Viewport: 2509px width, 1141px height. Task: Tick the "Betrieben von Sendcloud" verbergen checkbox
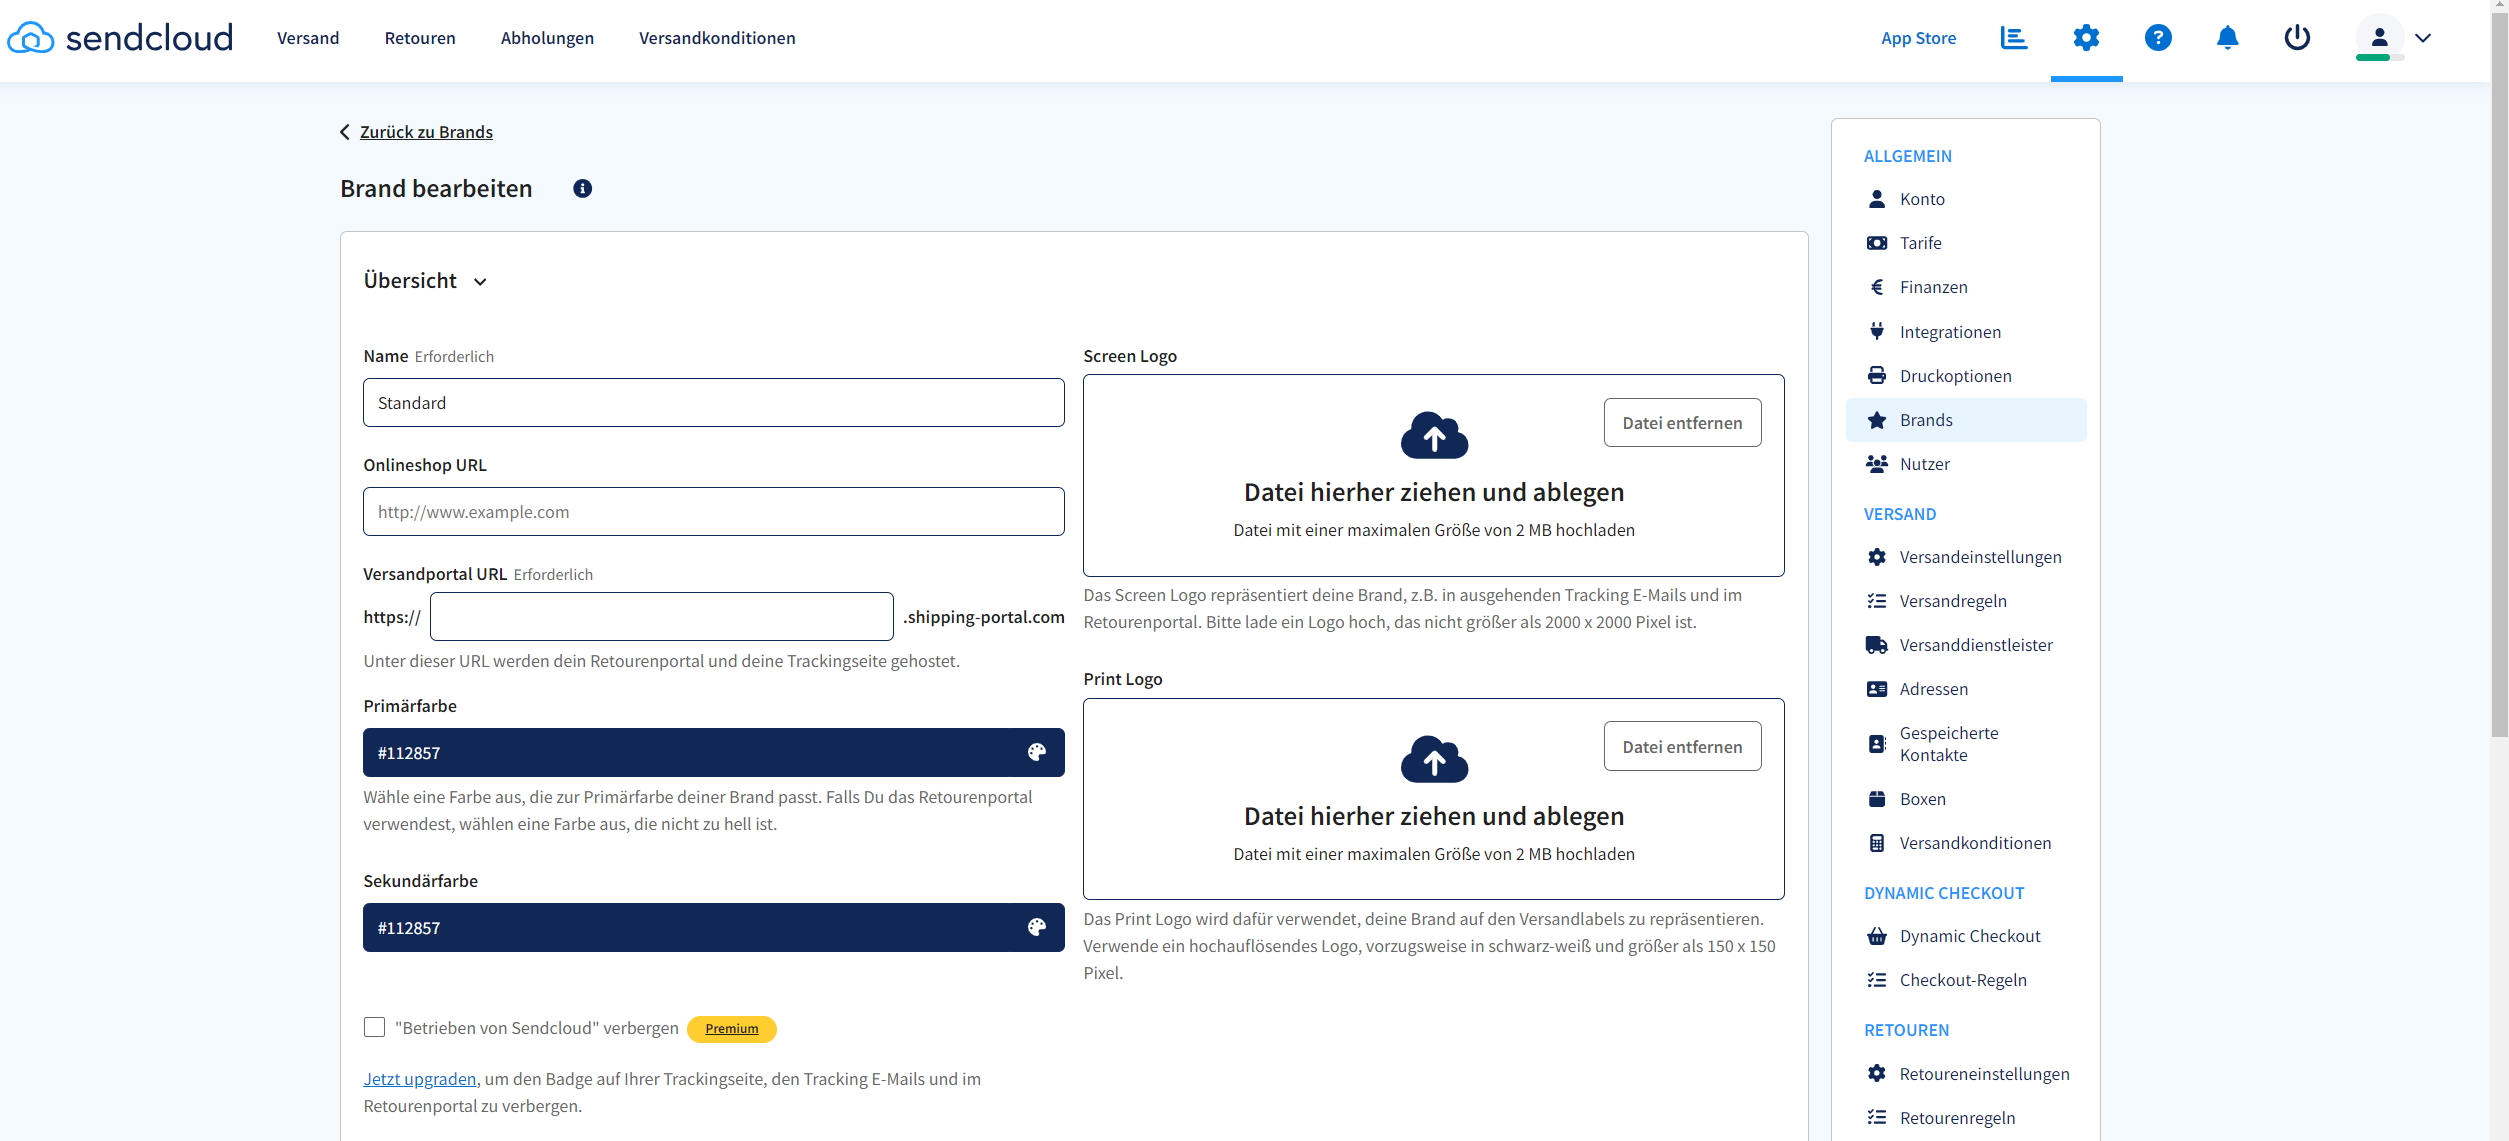pos(375,1027)
